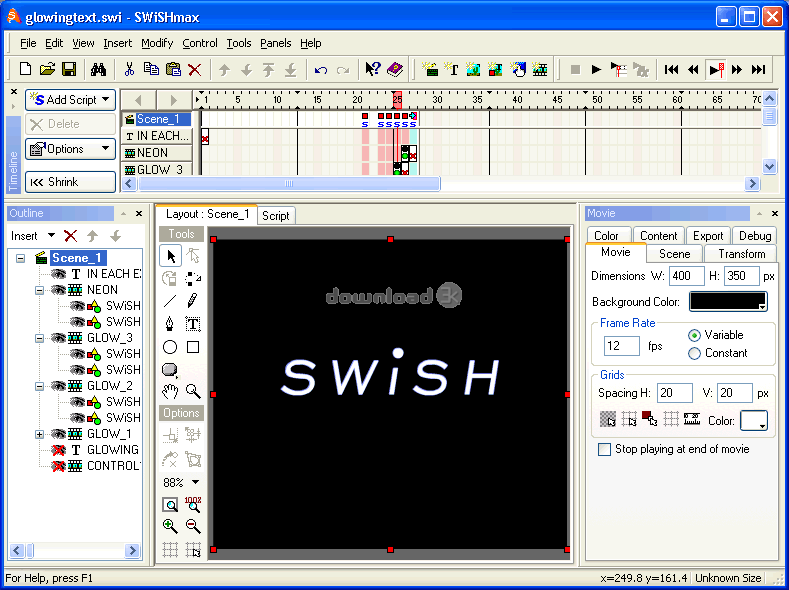Click the Fit scene in window icon
789x590 pixels.
coord(170,504)
